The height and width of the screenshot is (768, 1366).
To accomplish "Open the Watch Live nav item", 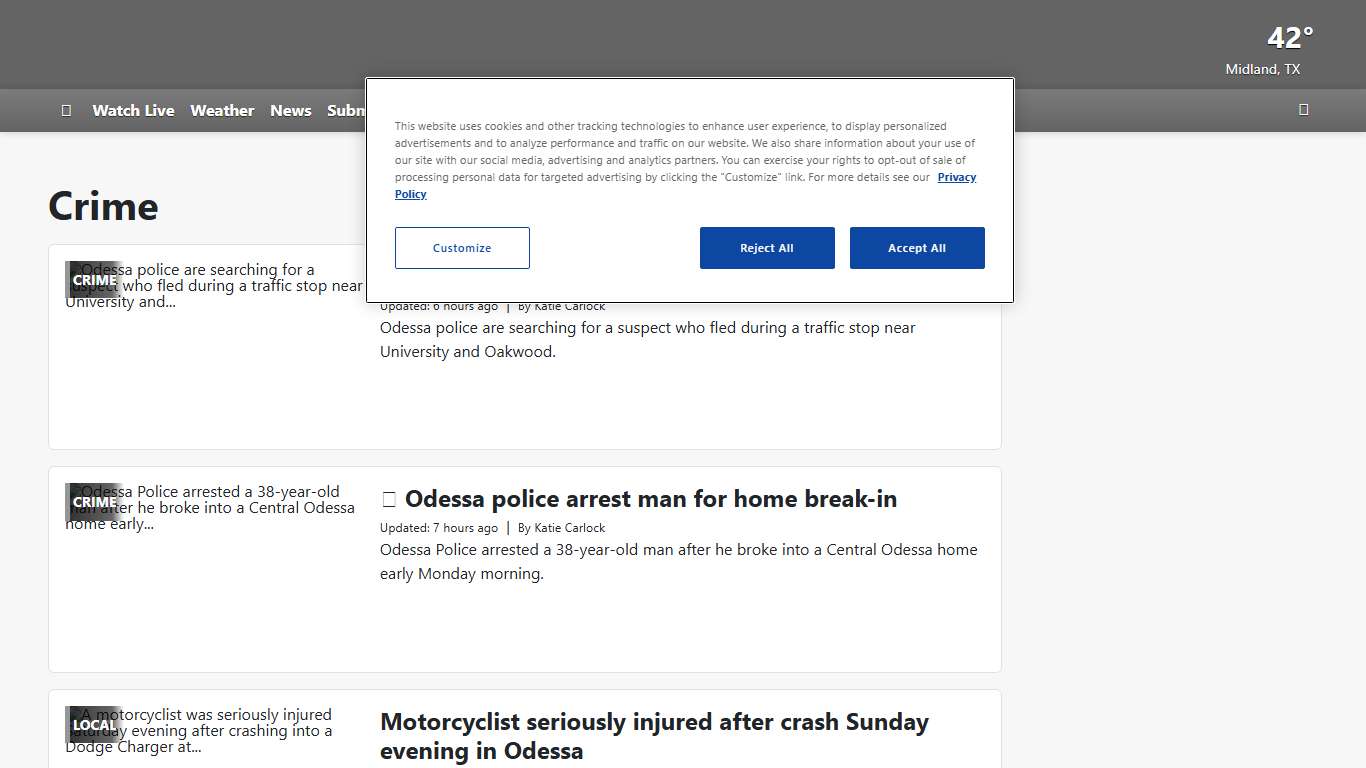I will pos(133,111).
